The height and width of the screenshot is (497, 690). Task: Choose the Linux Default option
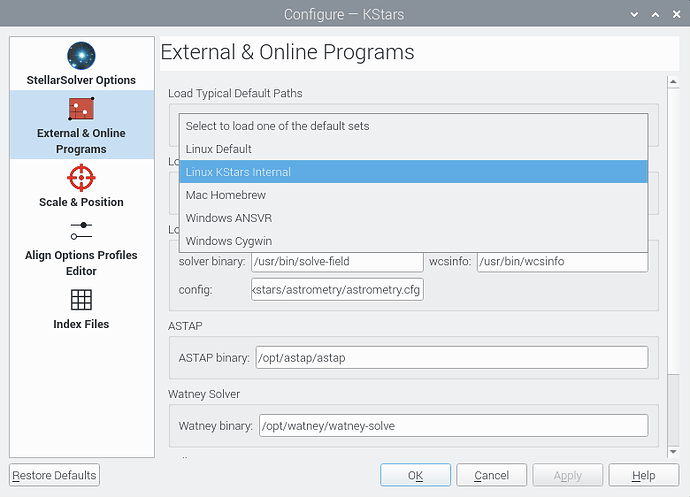click(413, 149)
